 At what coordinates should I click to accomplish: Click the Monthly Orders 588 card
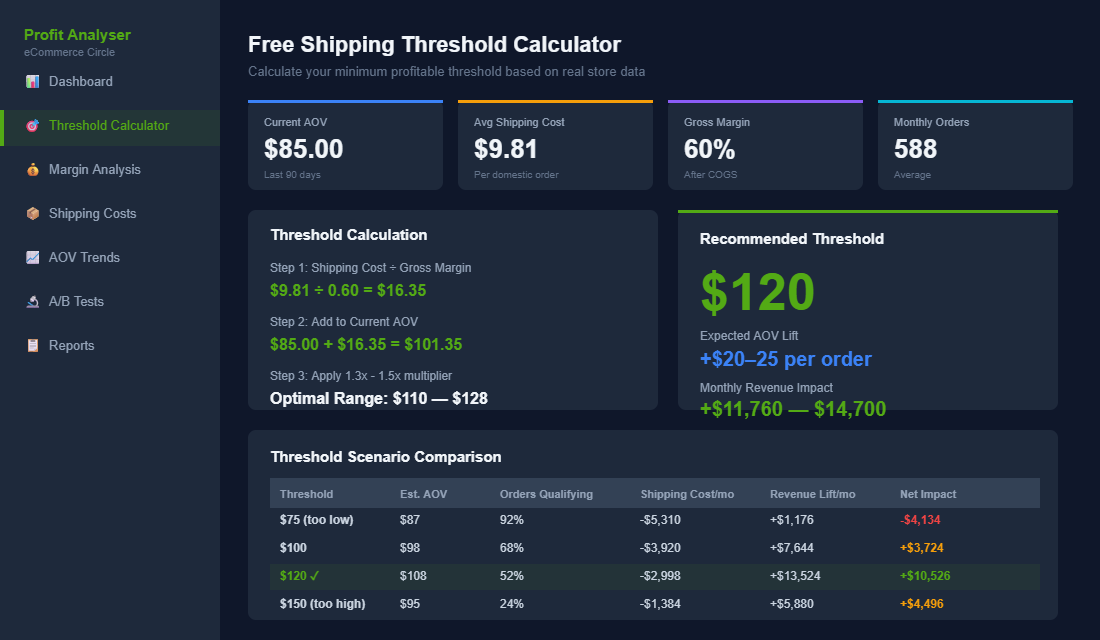[x=975, y=145]
